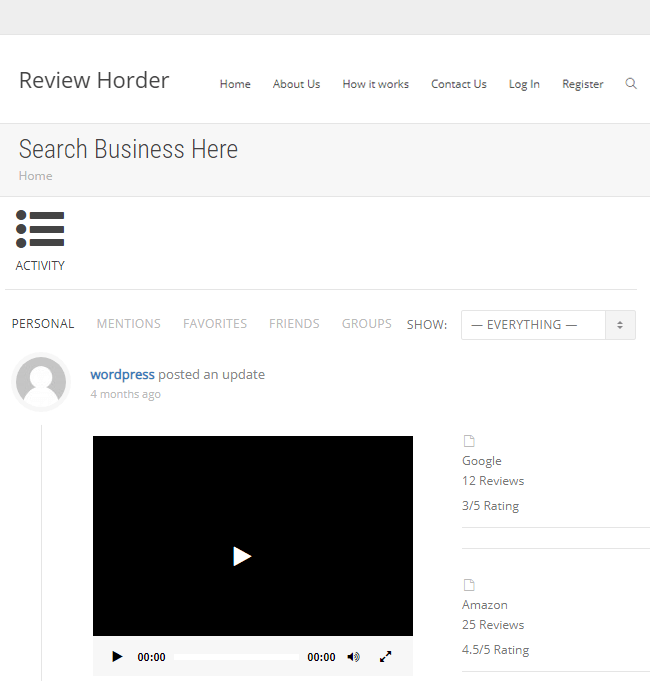Select the Personal activity tab
The image size is (650, 700).
coord(43,324)
